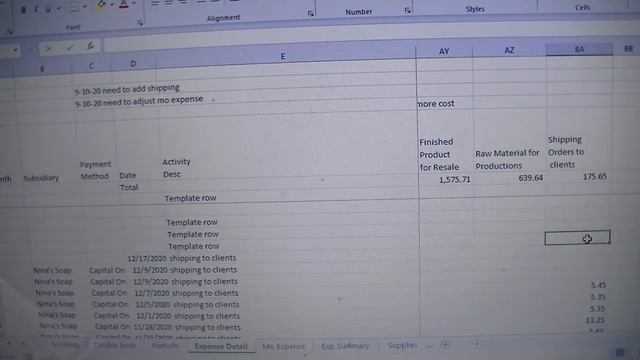Select column AY header
Image resolution: width=640 pixels, height=360 pixels.
click(444, 51)
